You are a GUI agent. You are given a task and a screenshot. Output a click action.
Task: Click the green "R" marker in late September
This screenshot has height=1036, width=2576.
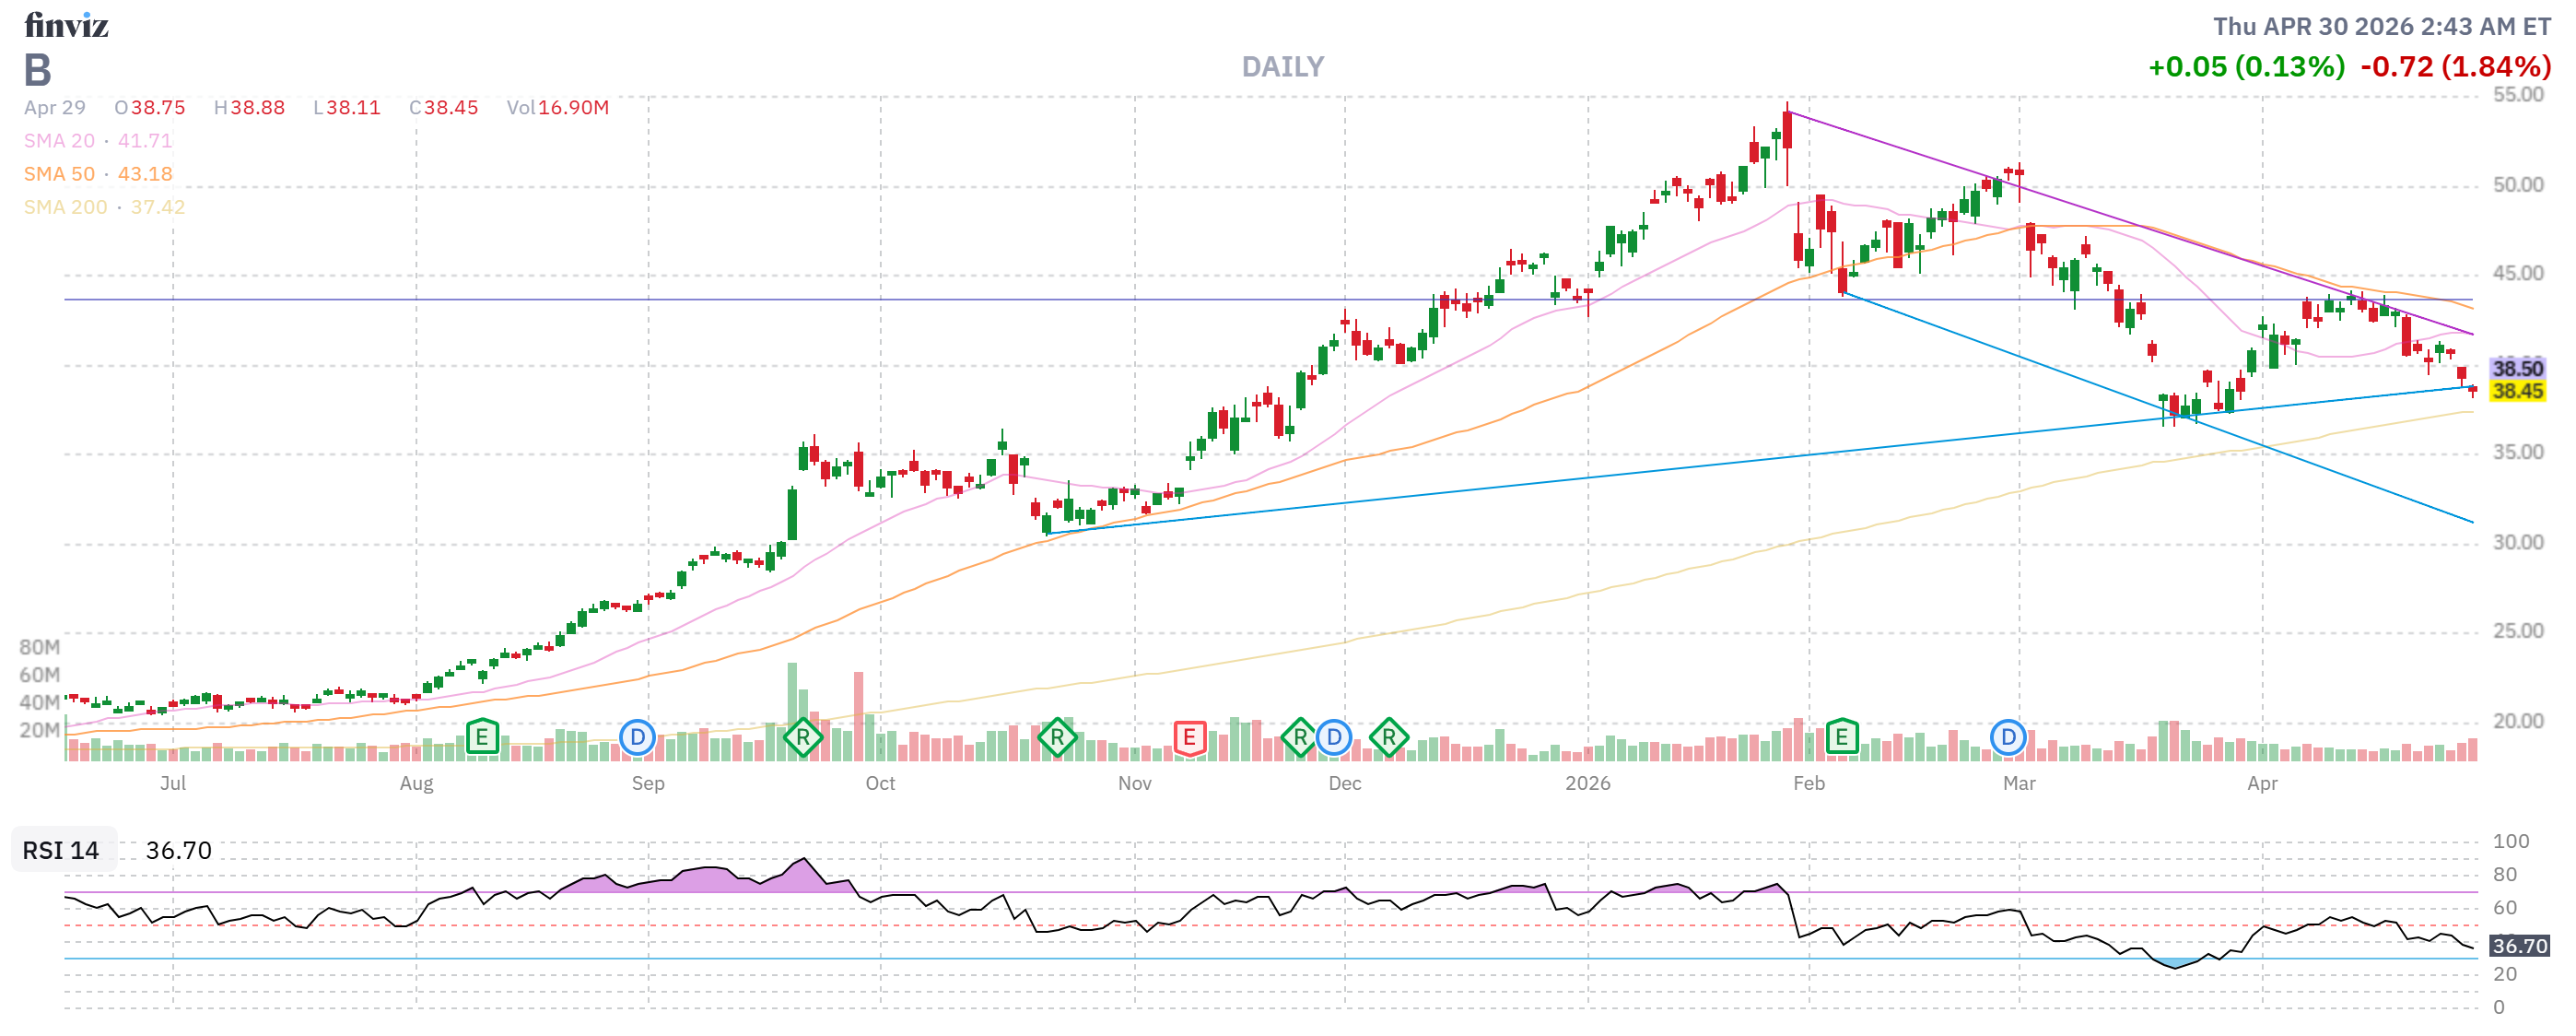805,736
